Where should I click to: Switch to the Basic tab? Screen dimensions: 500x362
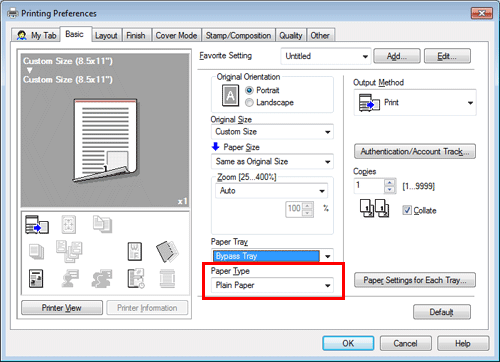[x=76, y=34]
